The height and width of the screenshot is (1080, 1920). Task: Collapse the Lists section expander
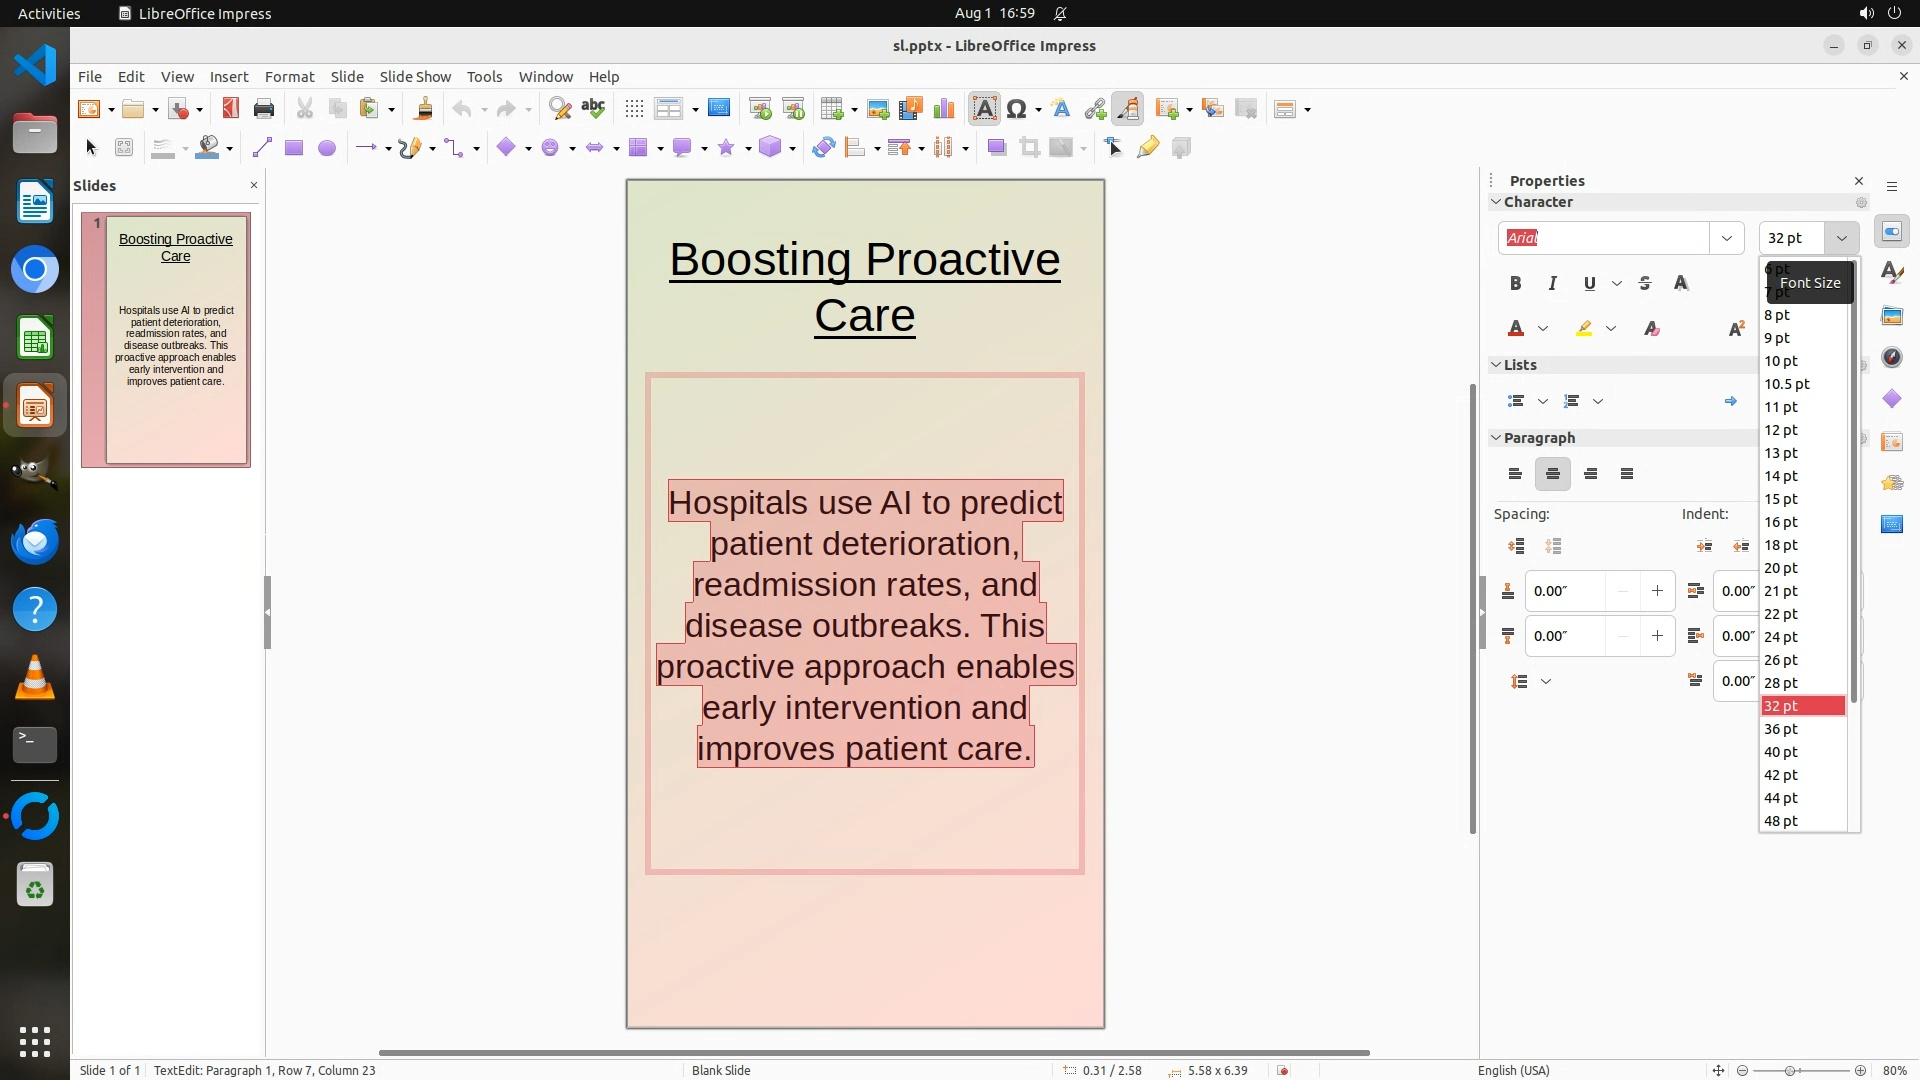point(1496,365)
